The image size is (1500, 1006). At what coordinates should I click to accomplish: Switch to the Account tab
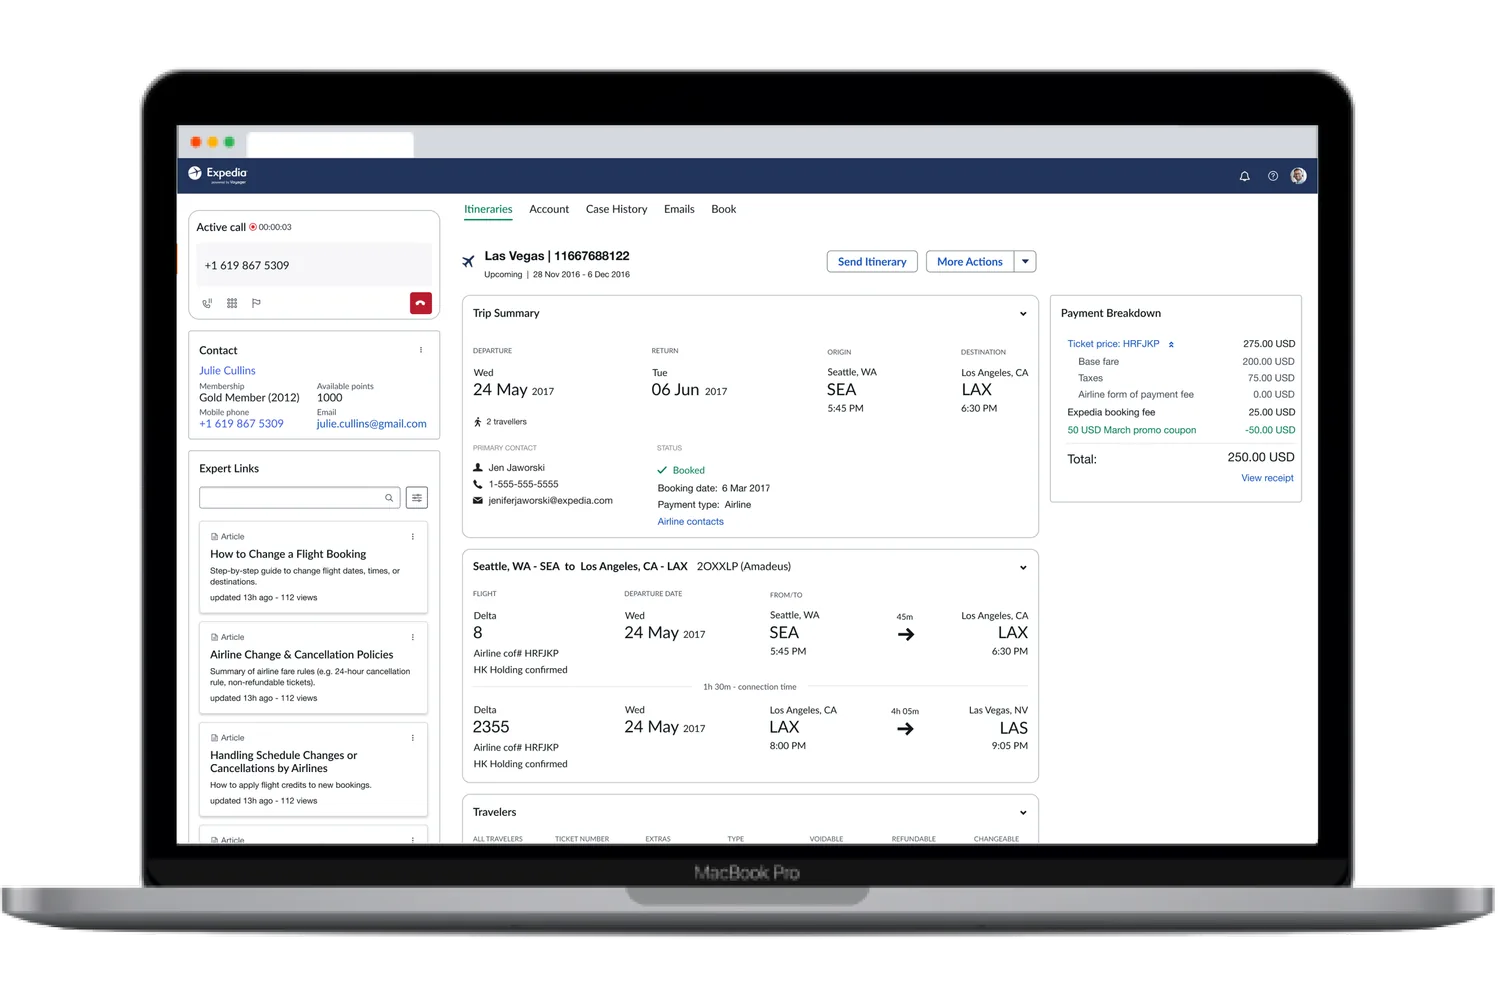[x=549, y=209]
